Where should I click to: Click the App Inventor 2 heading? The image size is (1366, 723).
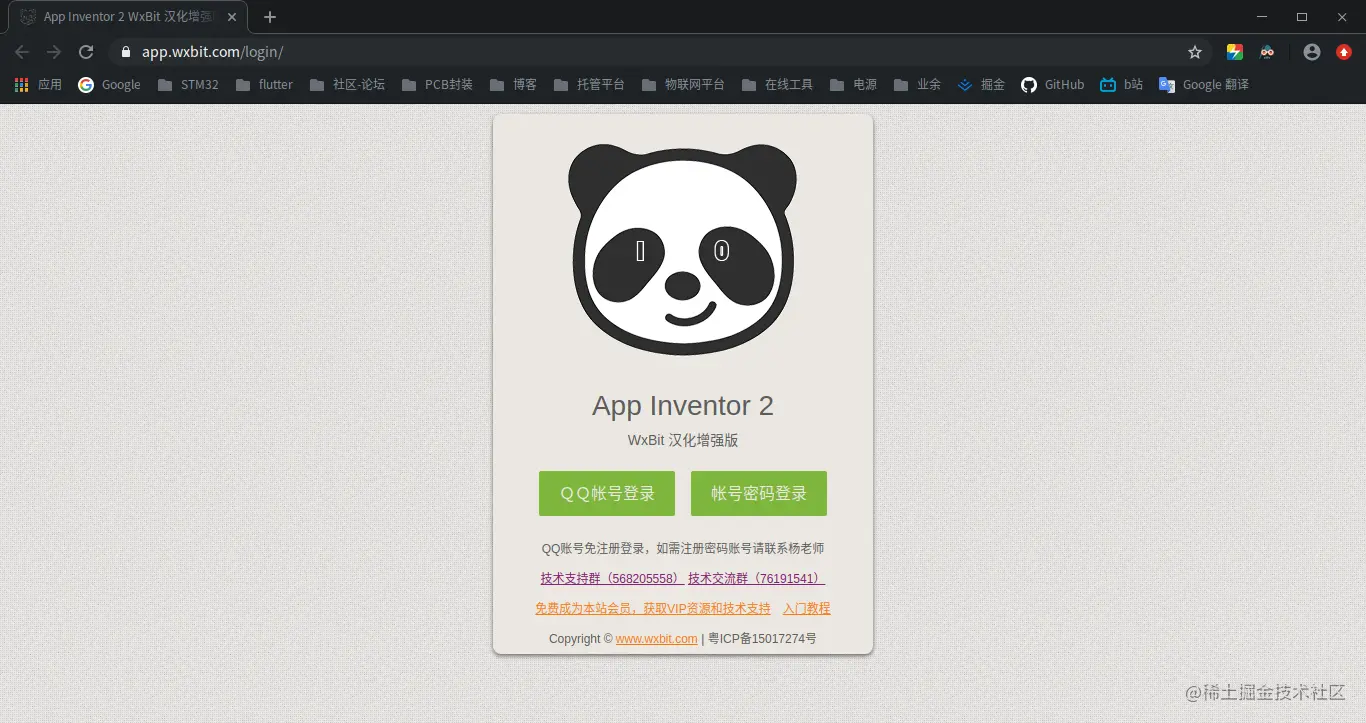[683, 406]
